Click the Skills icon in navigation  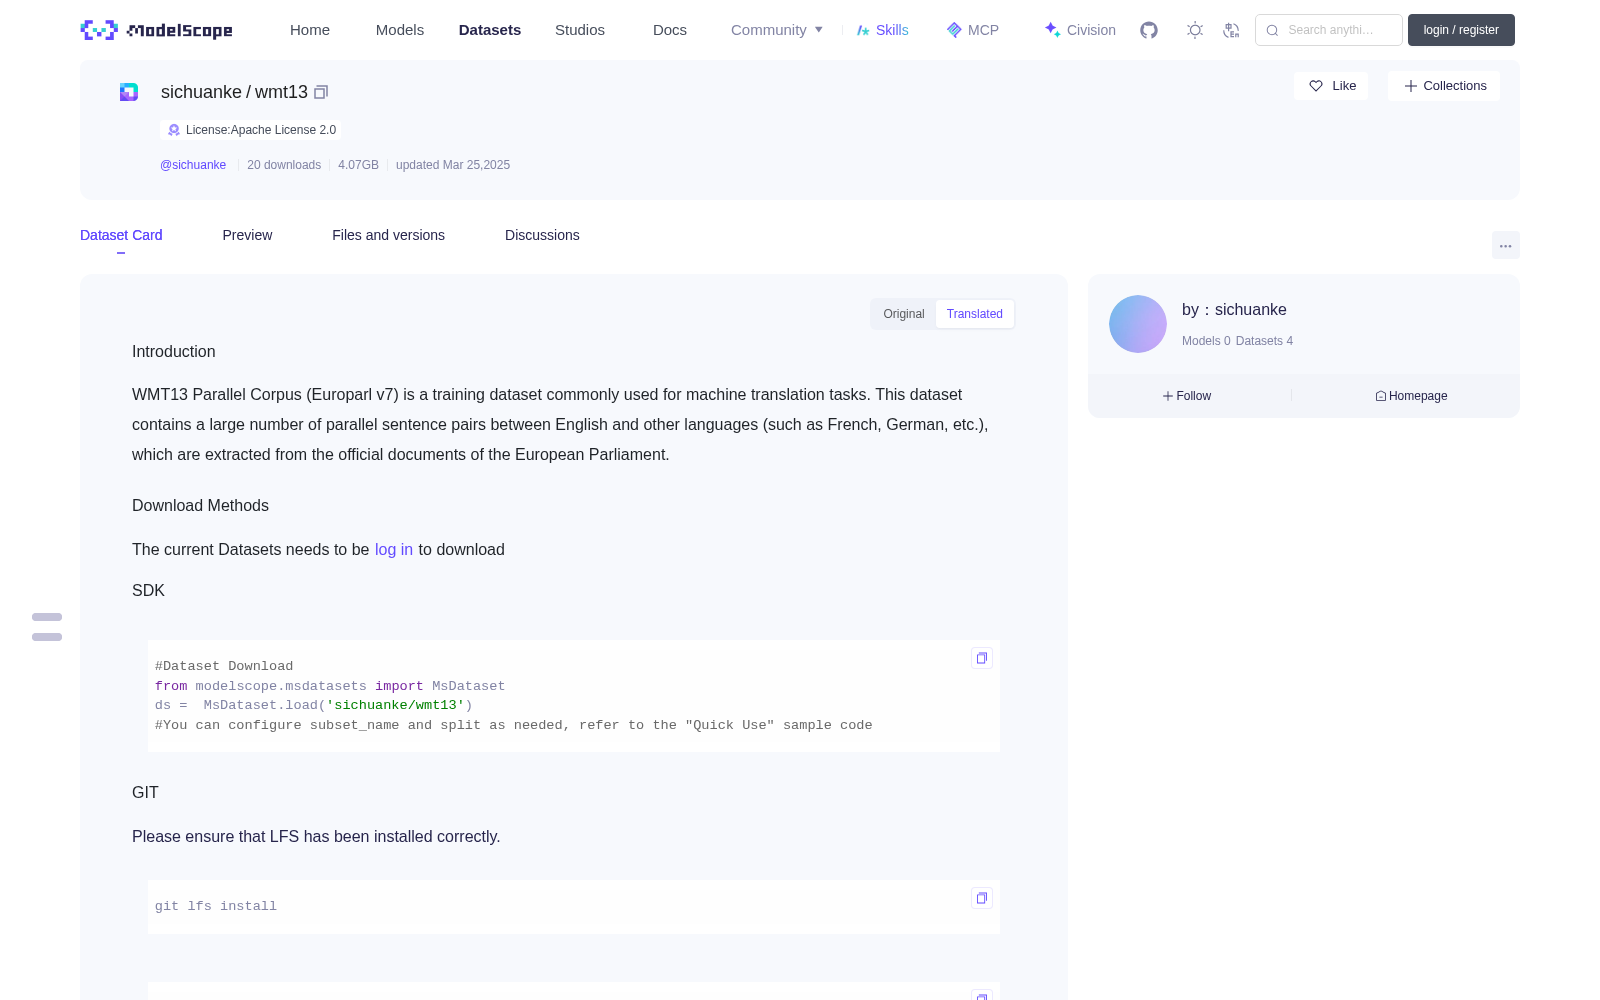tap(863, 30)
